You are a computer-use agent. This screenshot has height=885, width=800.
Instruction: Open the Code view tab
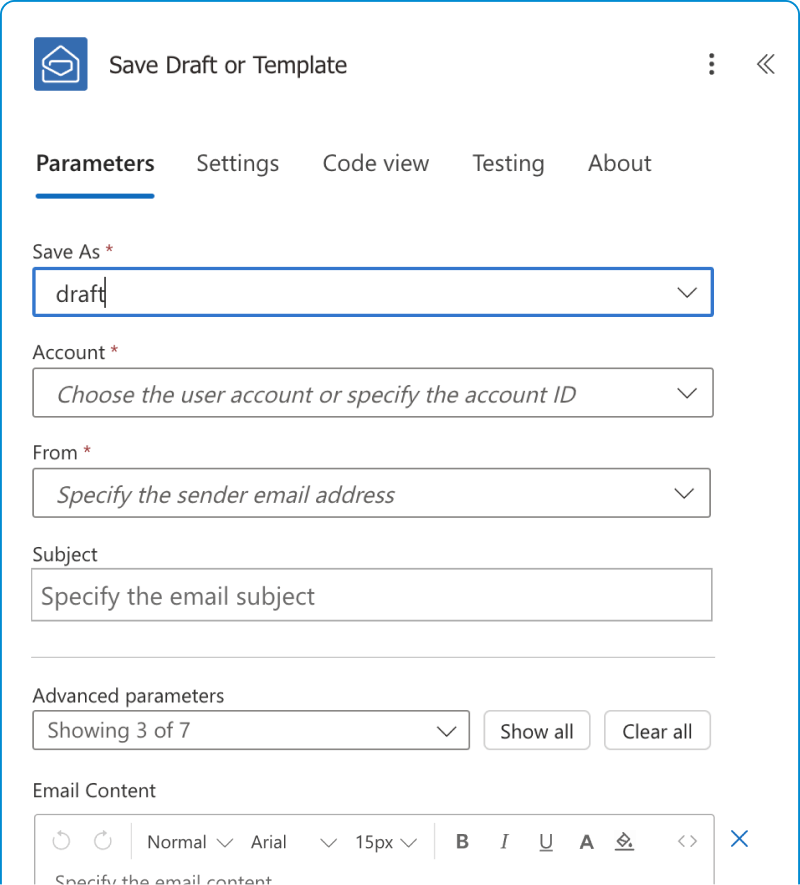point(375,164)
